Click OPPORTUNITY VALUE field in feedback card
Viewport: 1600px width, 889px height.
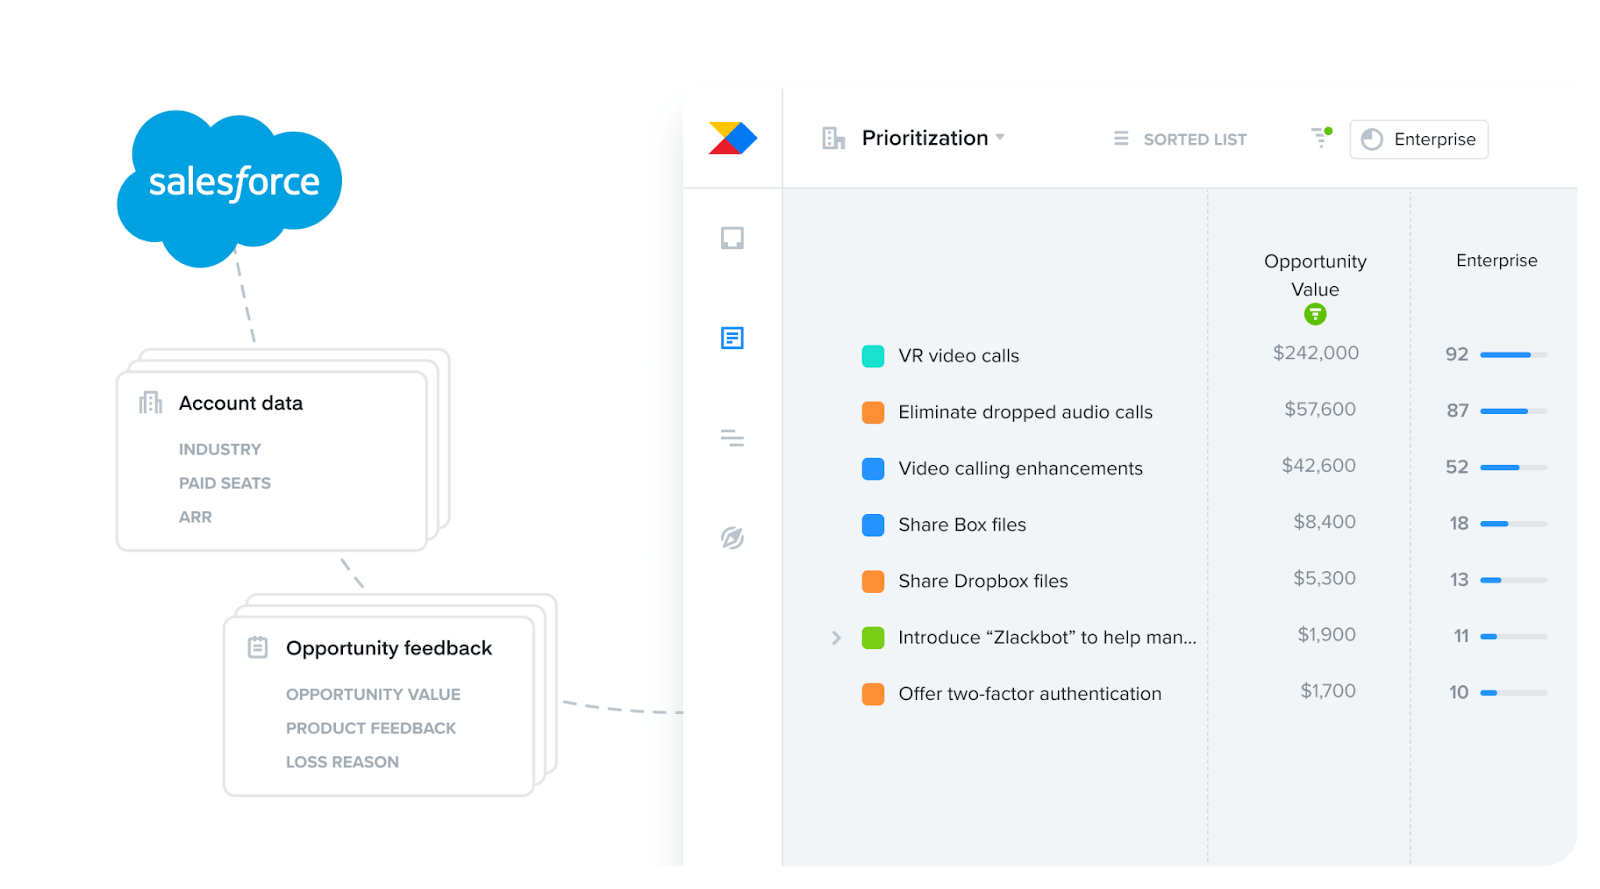coord(373,694)
